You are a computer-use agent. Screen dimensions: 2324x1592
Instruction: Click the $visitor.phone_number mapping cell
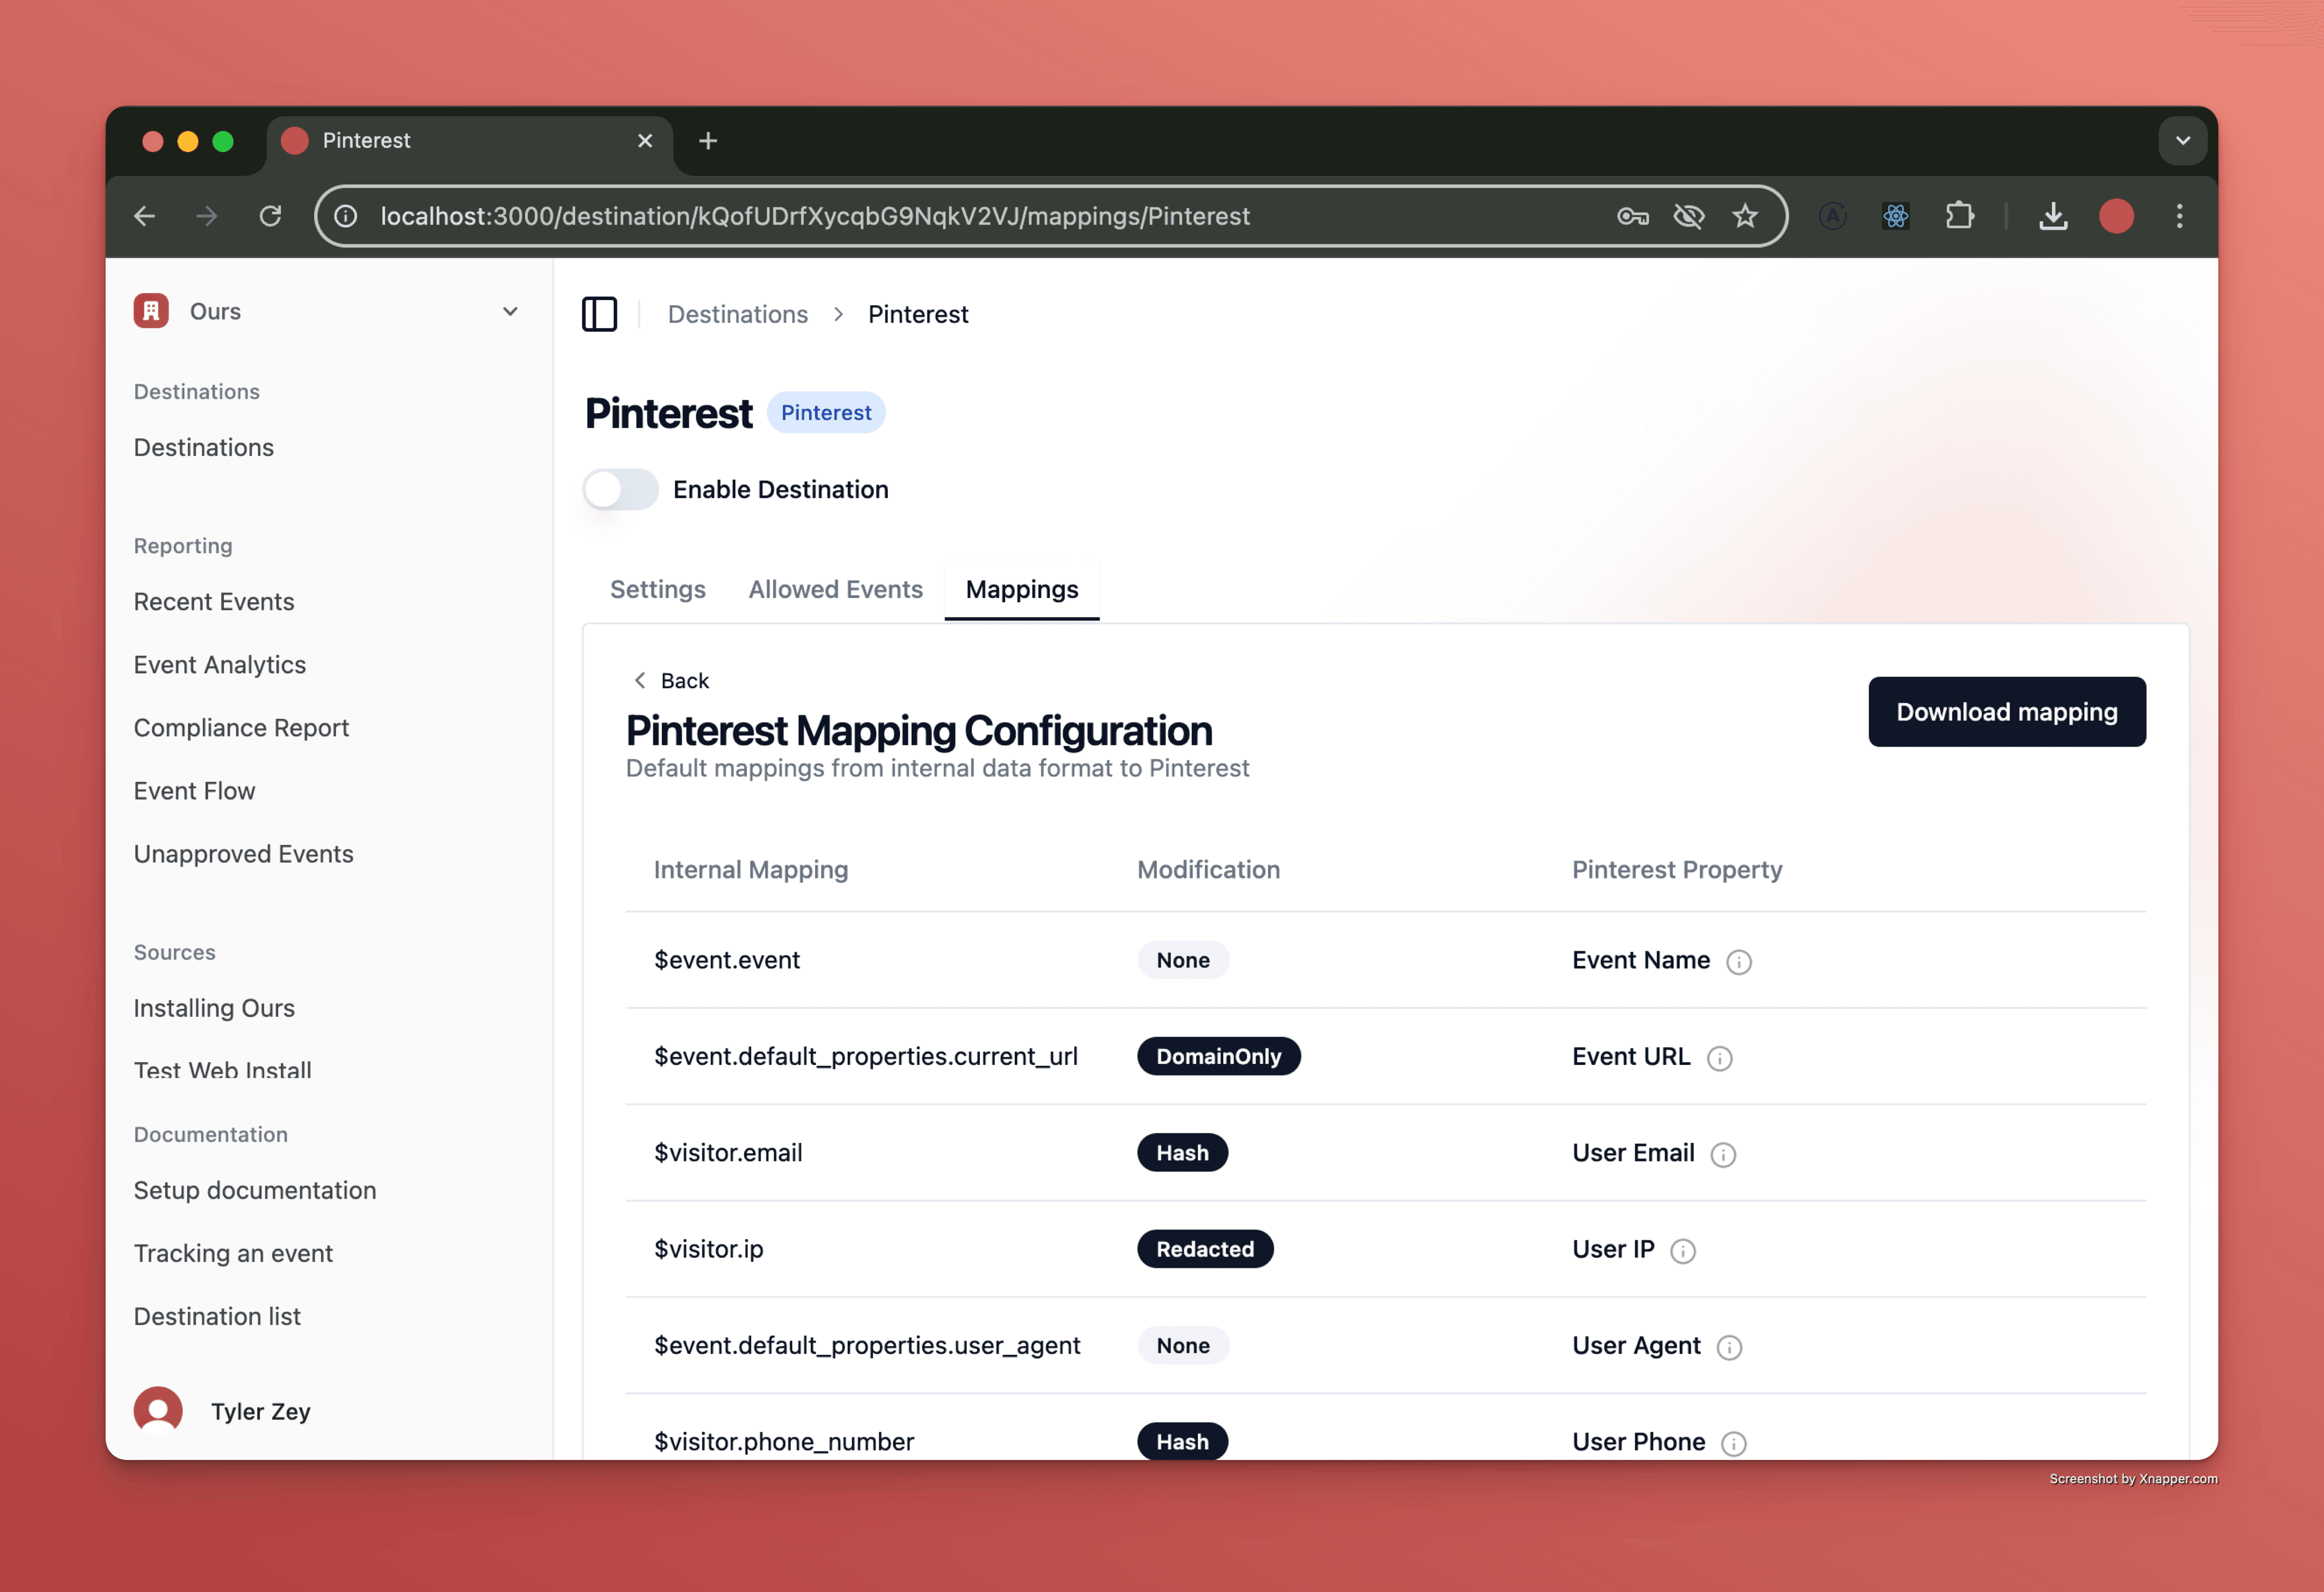click(783, 1441)
